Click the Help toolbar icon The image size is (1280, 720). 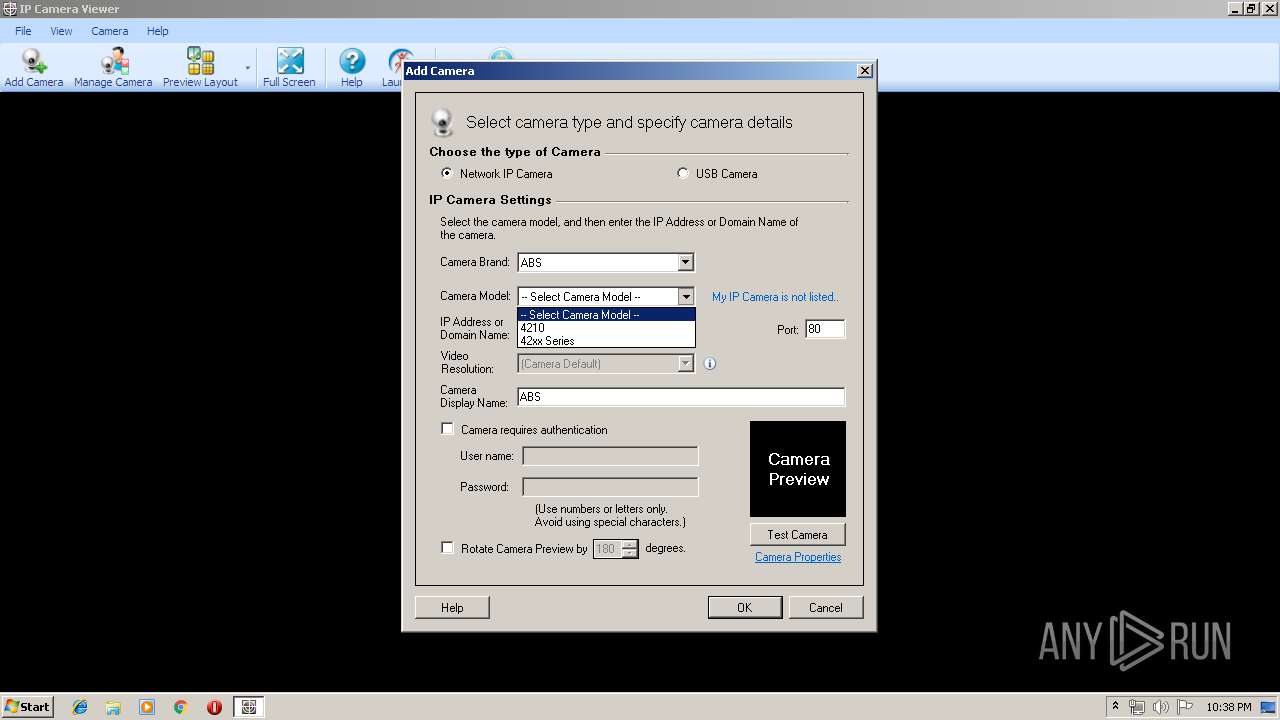pos(352,68)
